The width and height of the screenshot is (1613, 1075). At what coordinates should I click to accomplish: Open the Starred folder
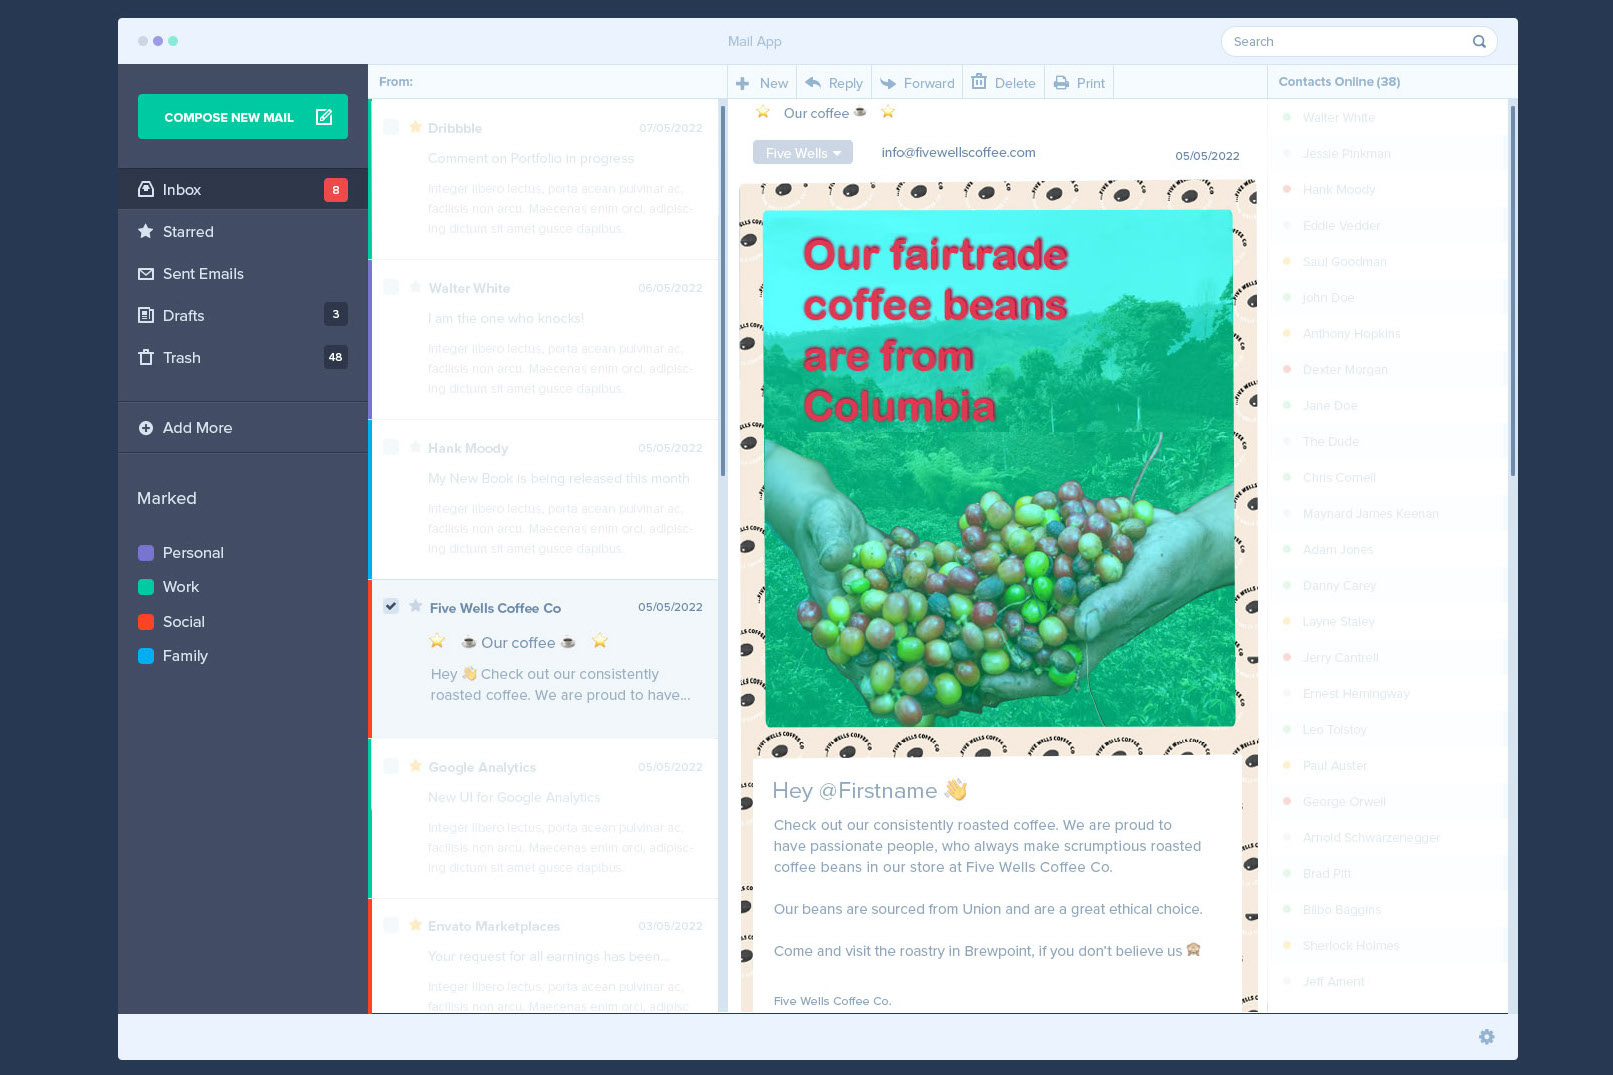(243, 231)
